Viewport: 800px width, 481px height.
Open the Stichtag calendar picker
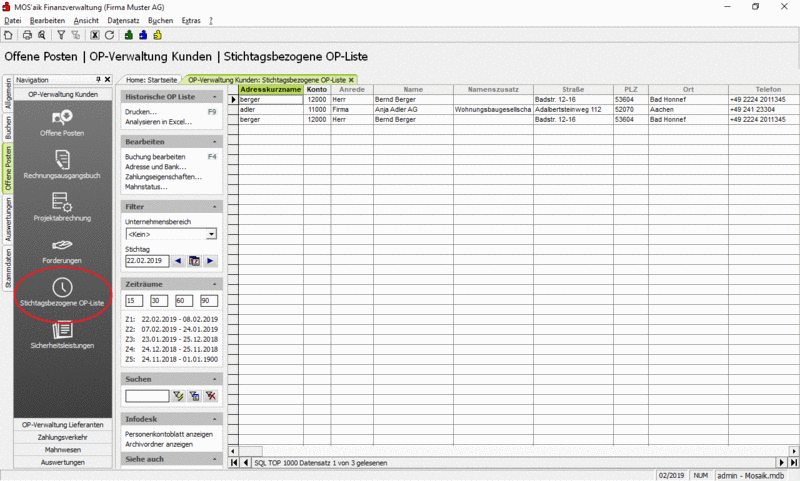(194, 261)
